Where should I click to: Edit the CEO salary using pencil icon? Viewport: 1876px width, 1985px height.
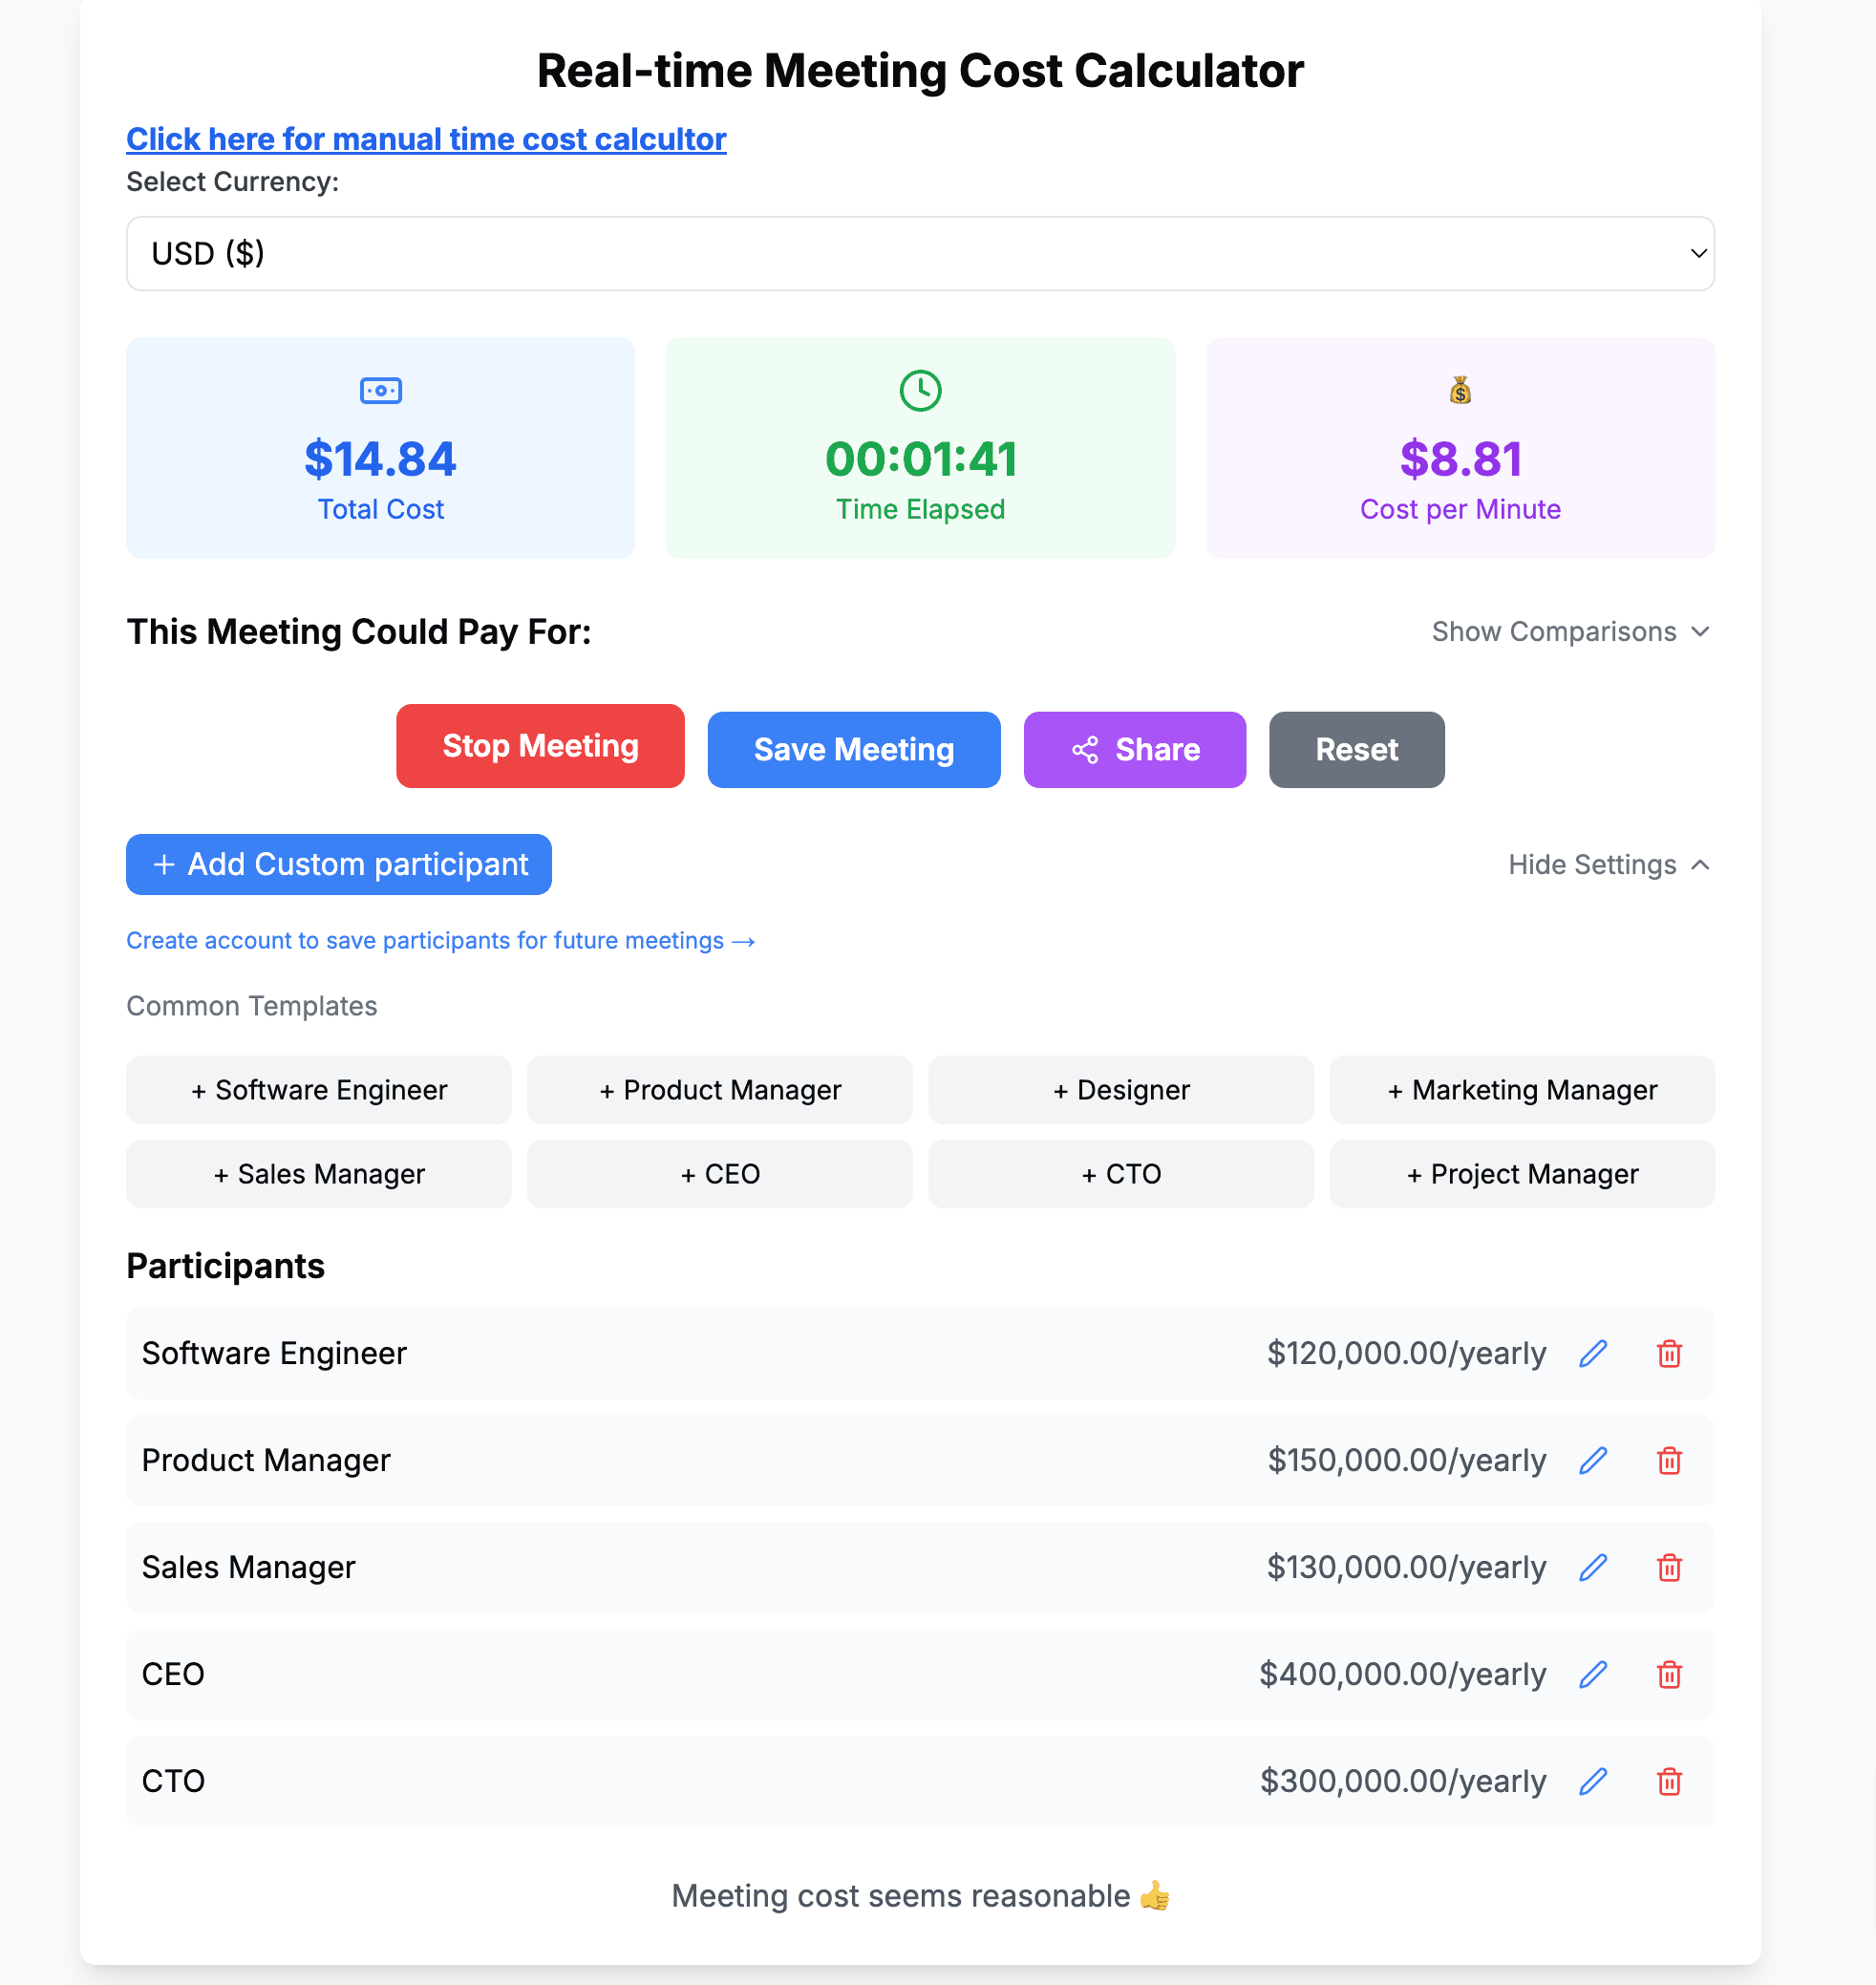click(x=1594, y=1674)
